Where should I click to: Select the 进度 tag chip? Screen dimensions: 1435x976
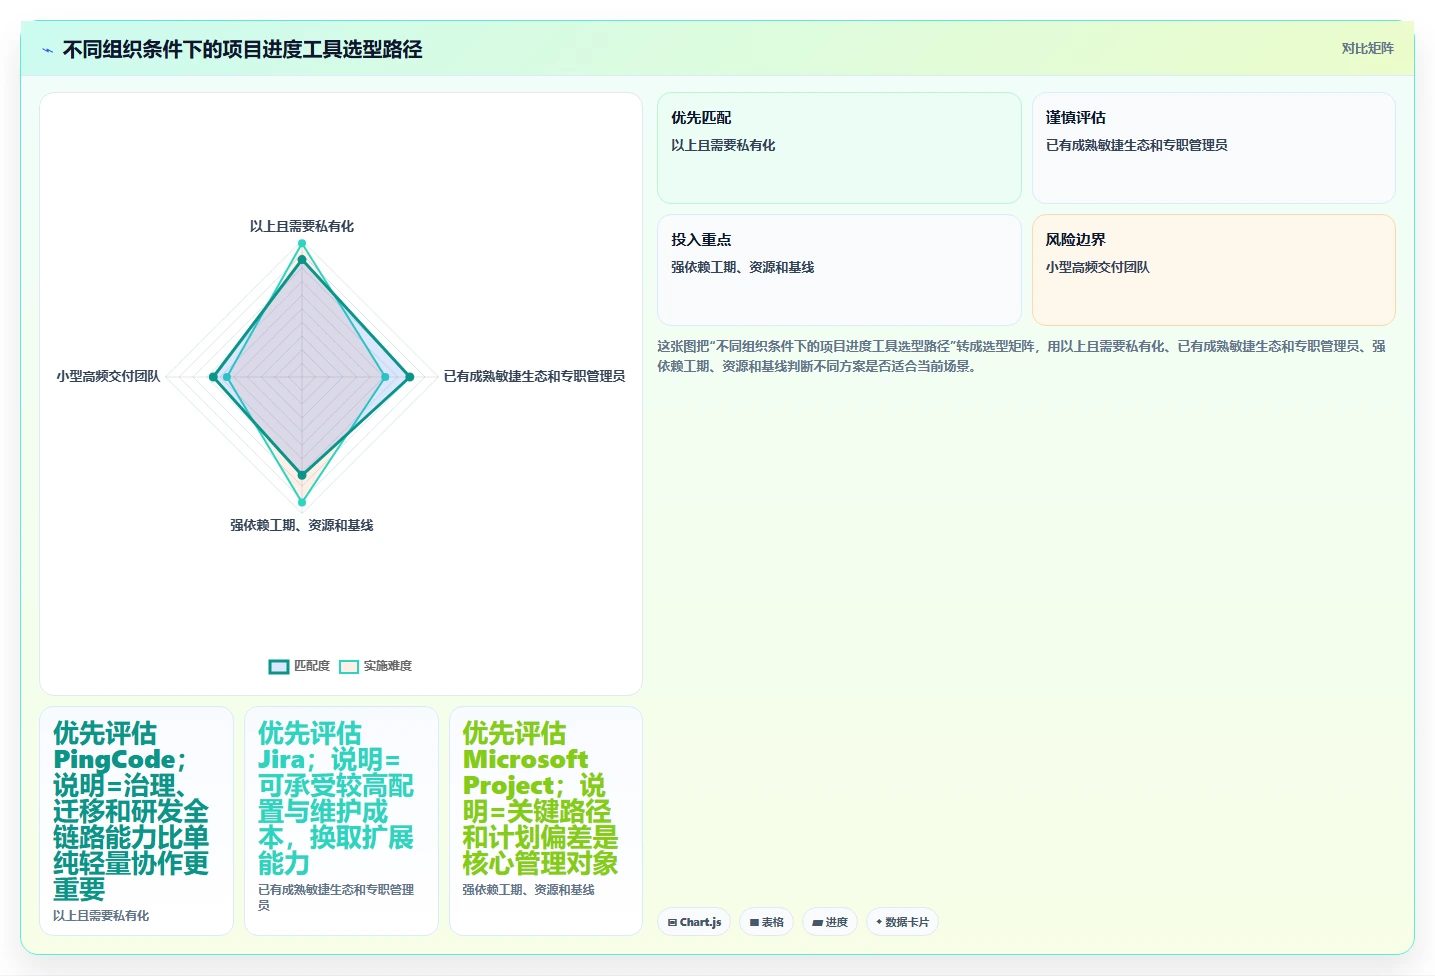[830, 922]
